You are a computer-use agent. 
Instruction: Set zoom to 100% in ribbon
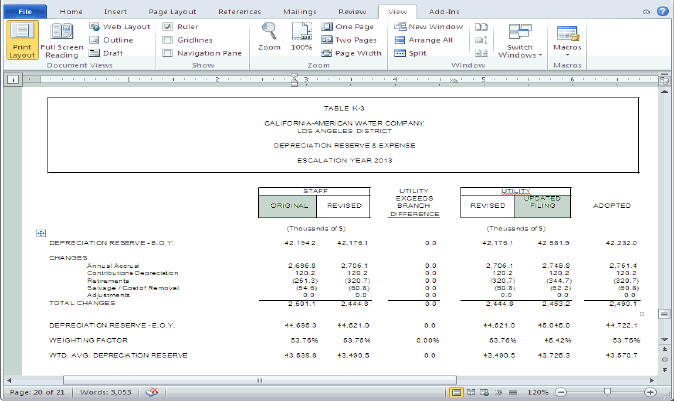click(301, 36)
